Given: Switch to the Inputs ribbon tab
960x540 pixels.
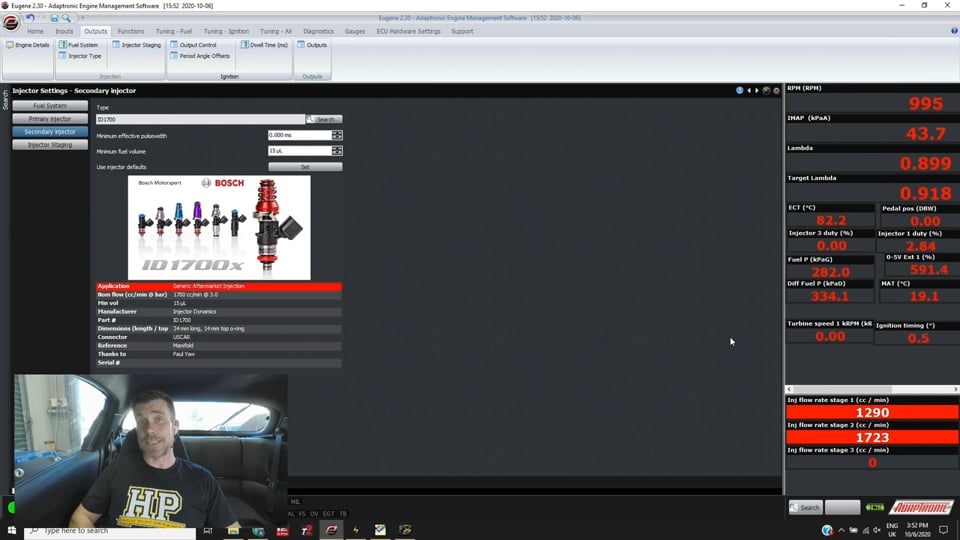Looking at the screenshot, I should point(64,31).
